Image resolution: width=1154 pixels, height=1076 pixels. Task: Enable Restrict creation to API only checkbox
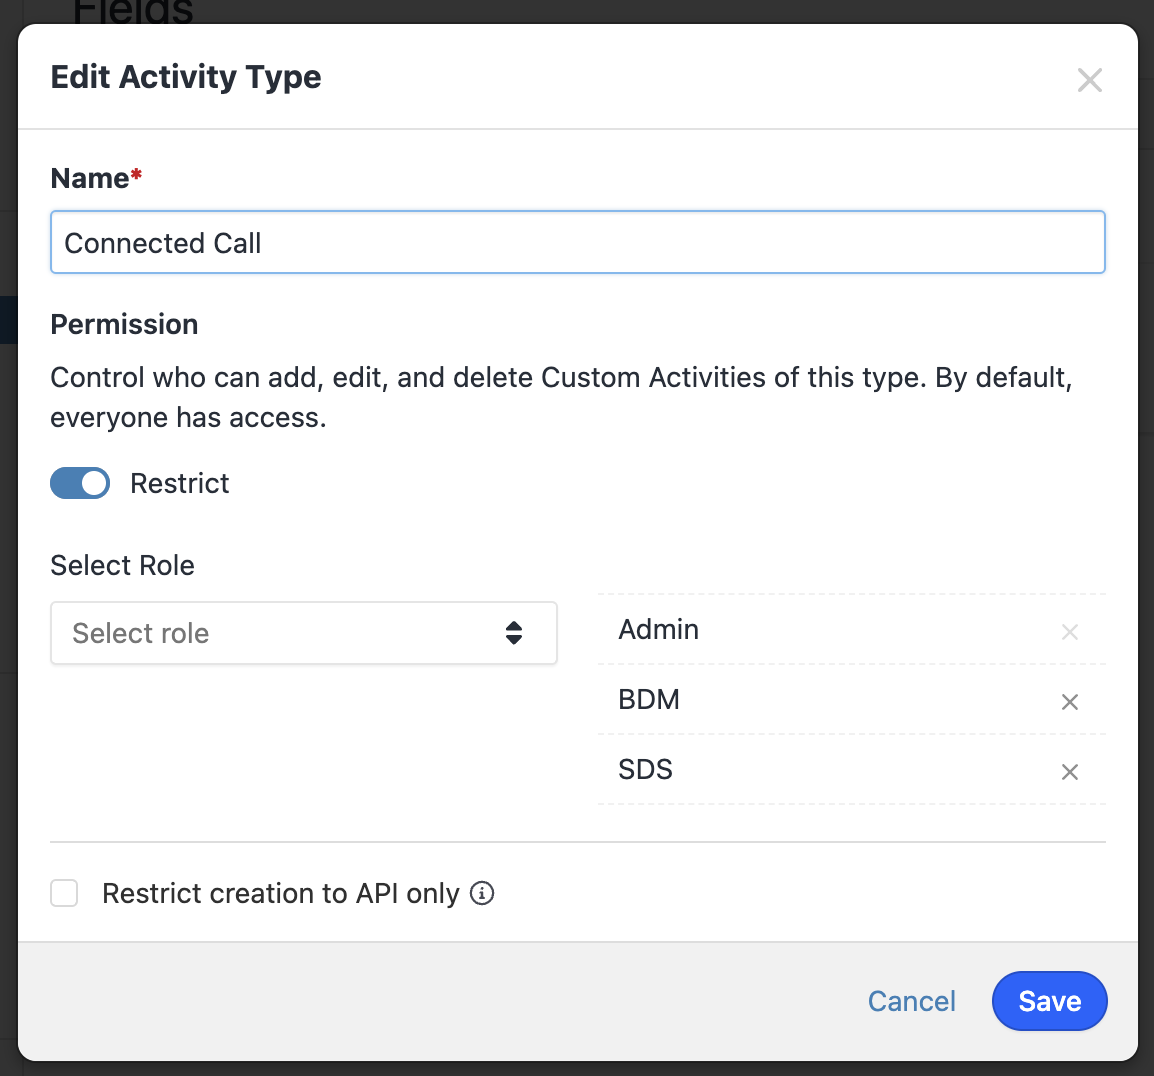[x=65, y=893]
